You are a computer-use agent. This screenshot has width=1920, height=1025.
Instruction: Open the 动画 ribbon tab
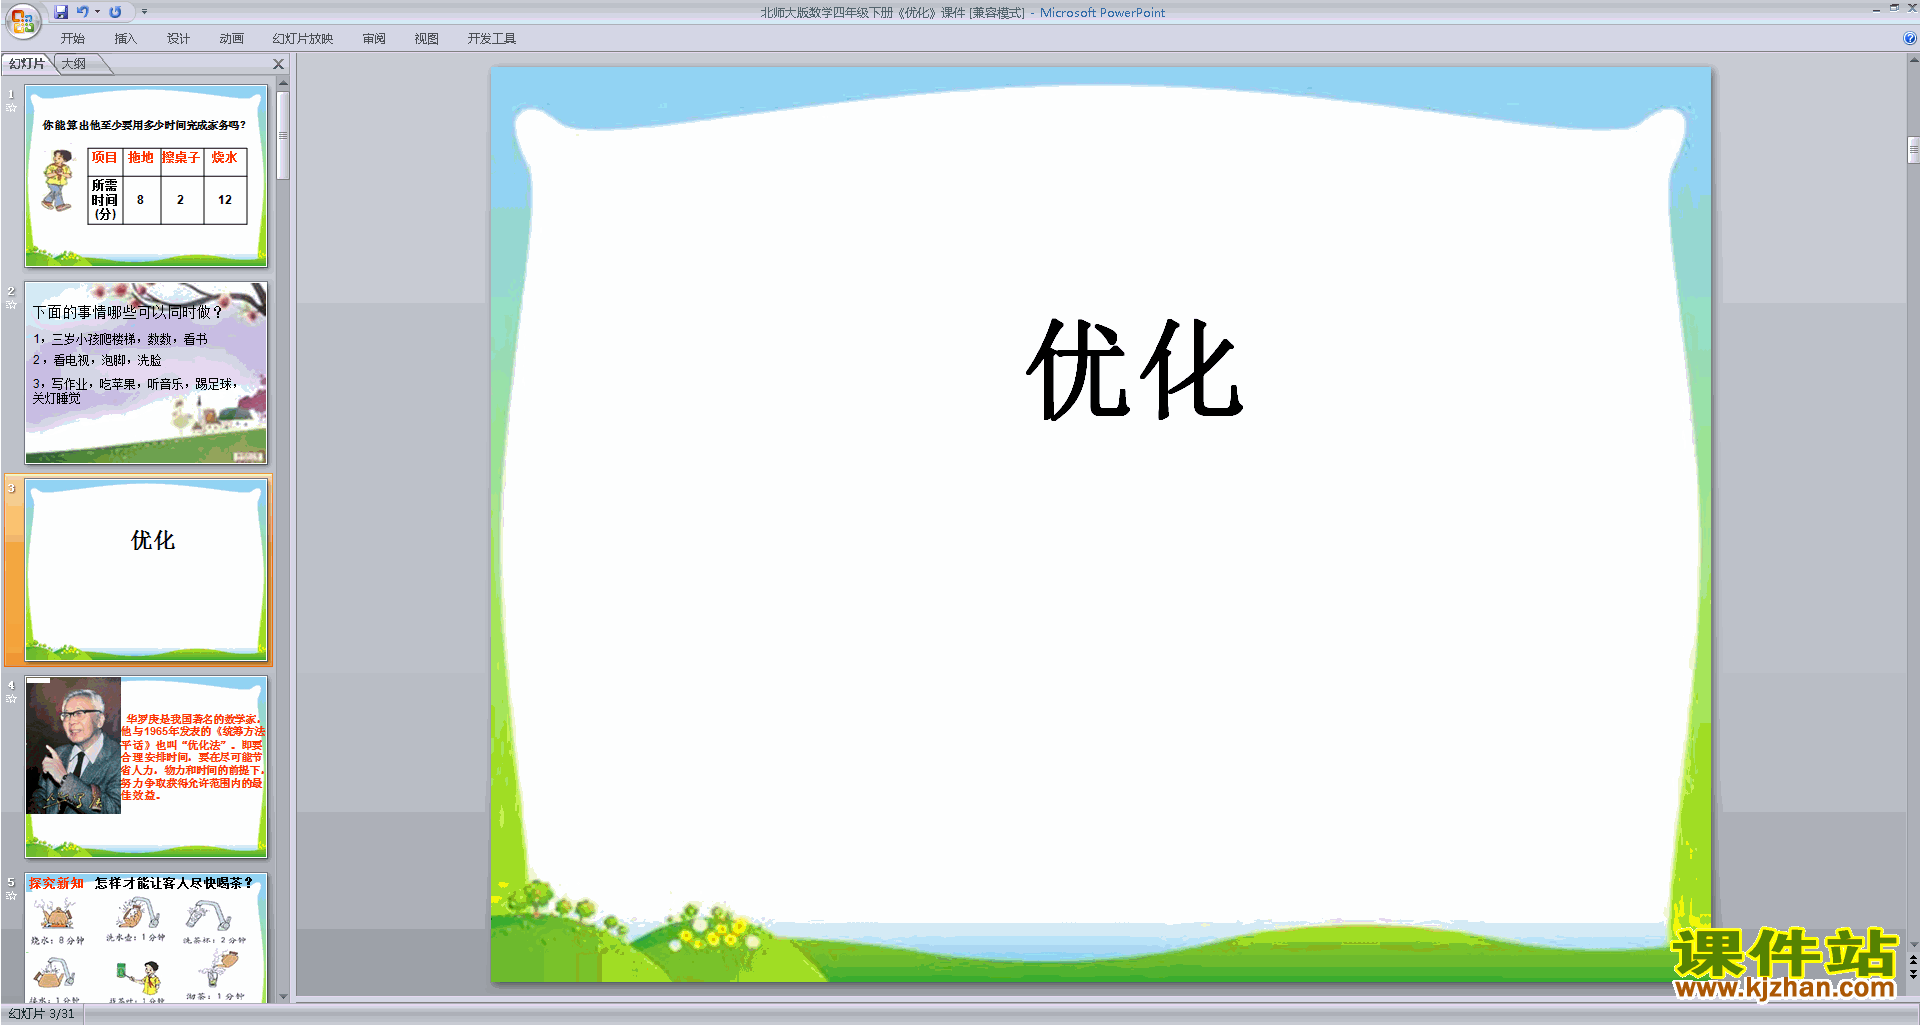(231, 39)
